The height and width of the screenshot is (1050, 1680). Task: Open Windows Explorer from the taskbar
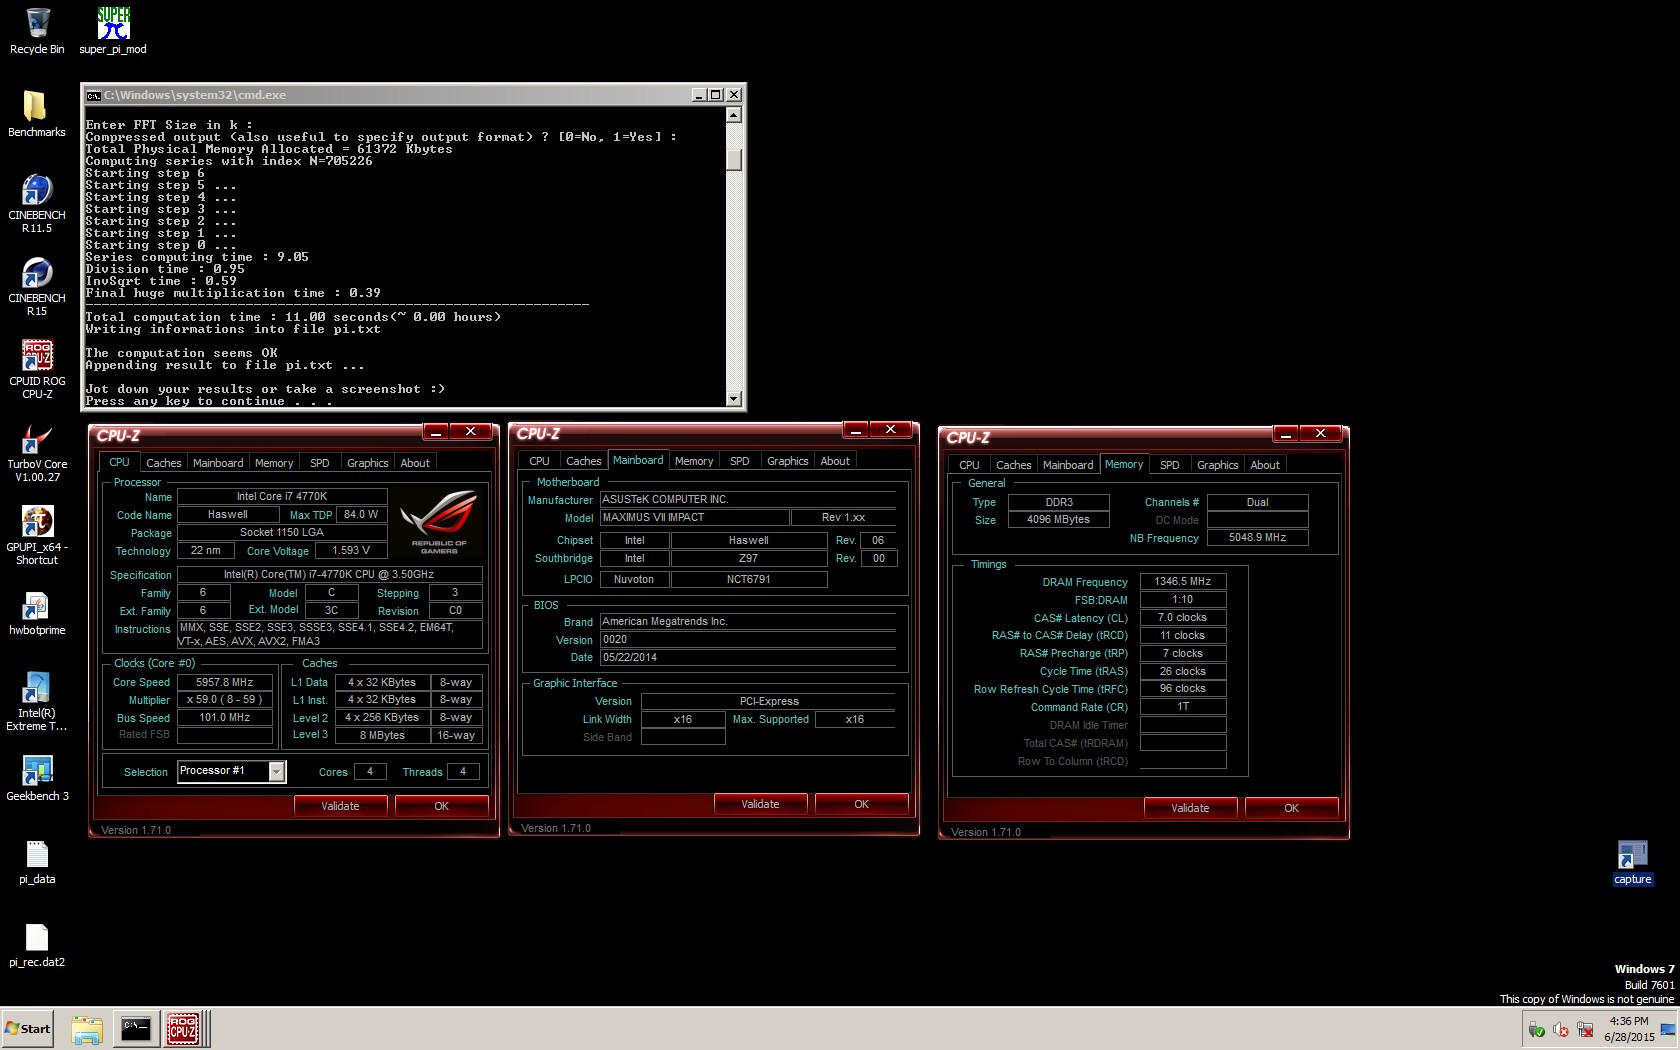pos(87,1029)
